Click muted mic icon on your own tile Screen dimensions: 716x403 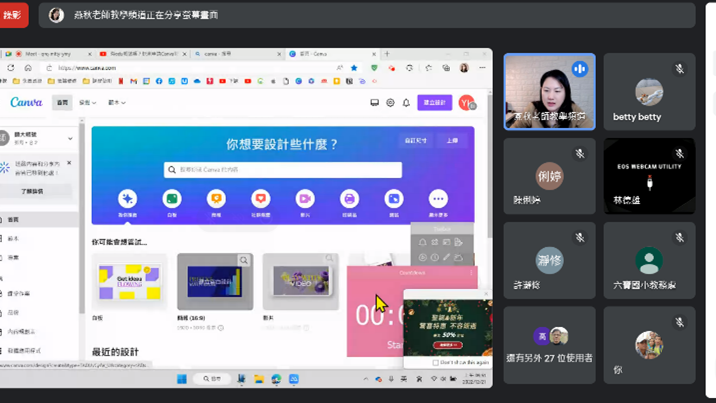tap(679, 322)
